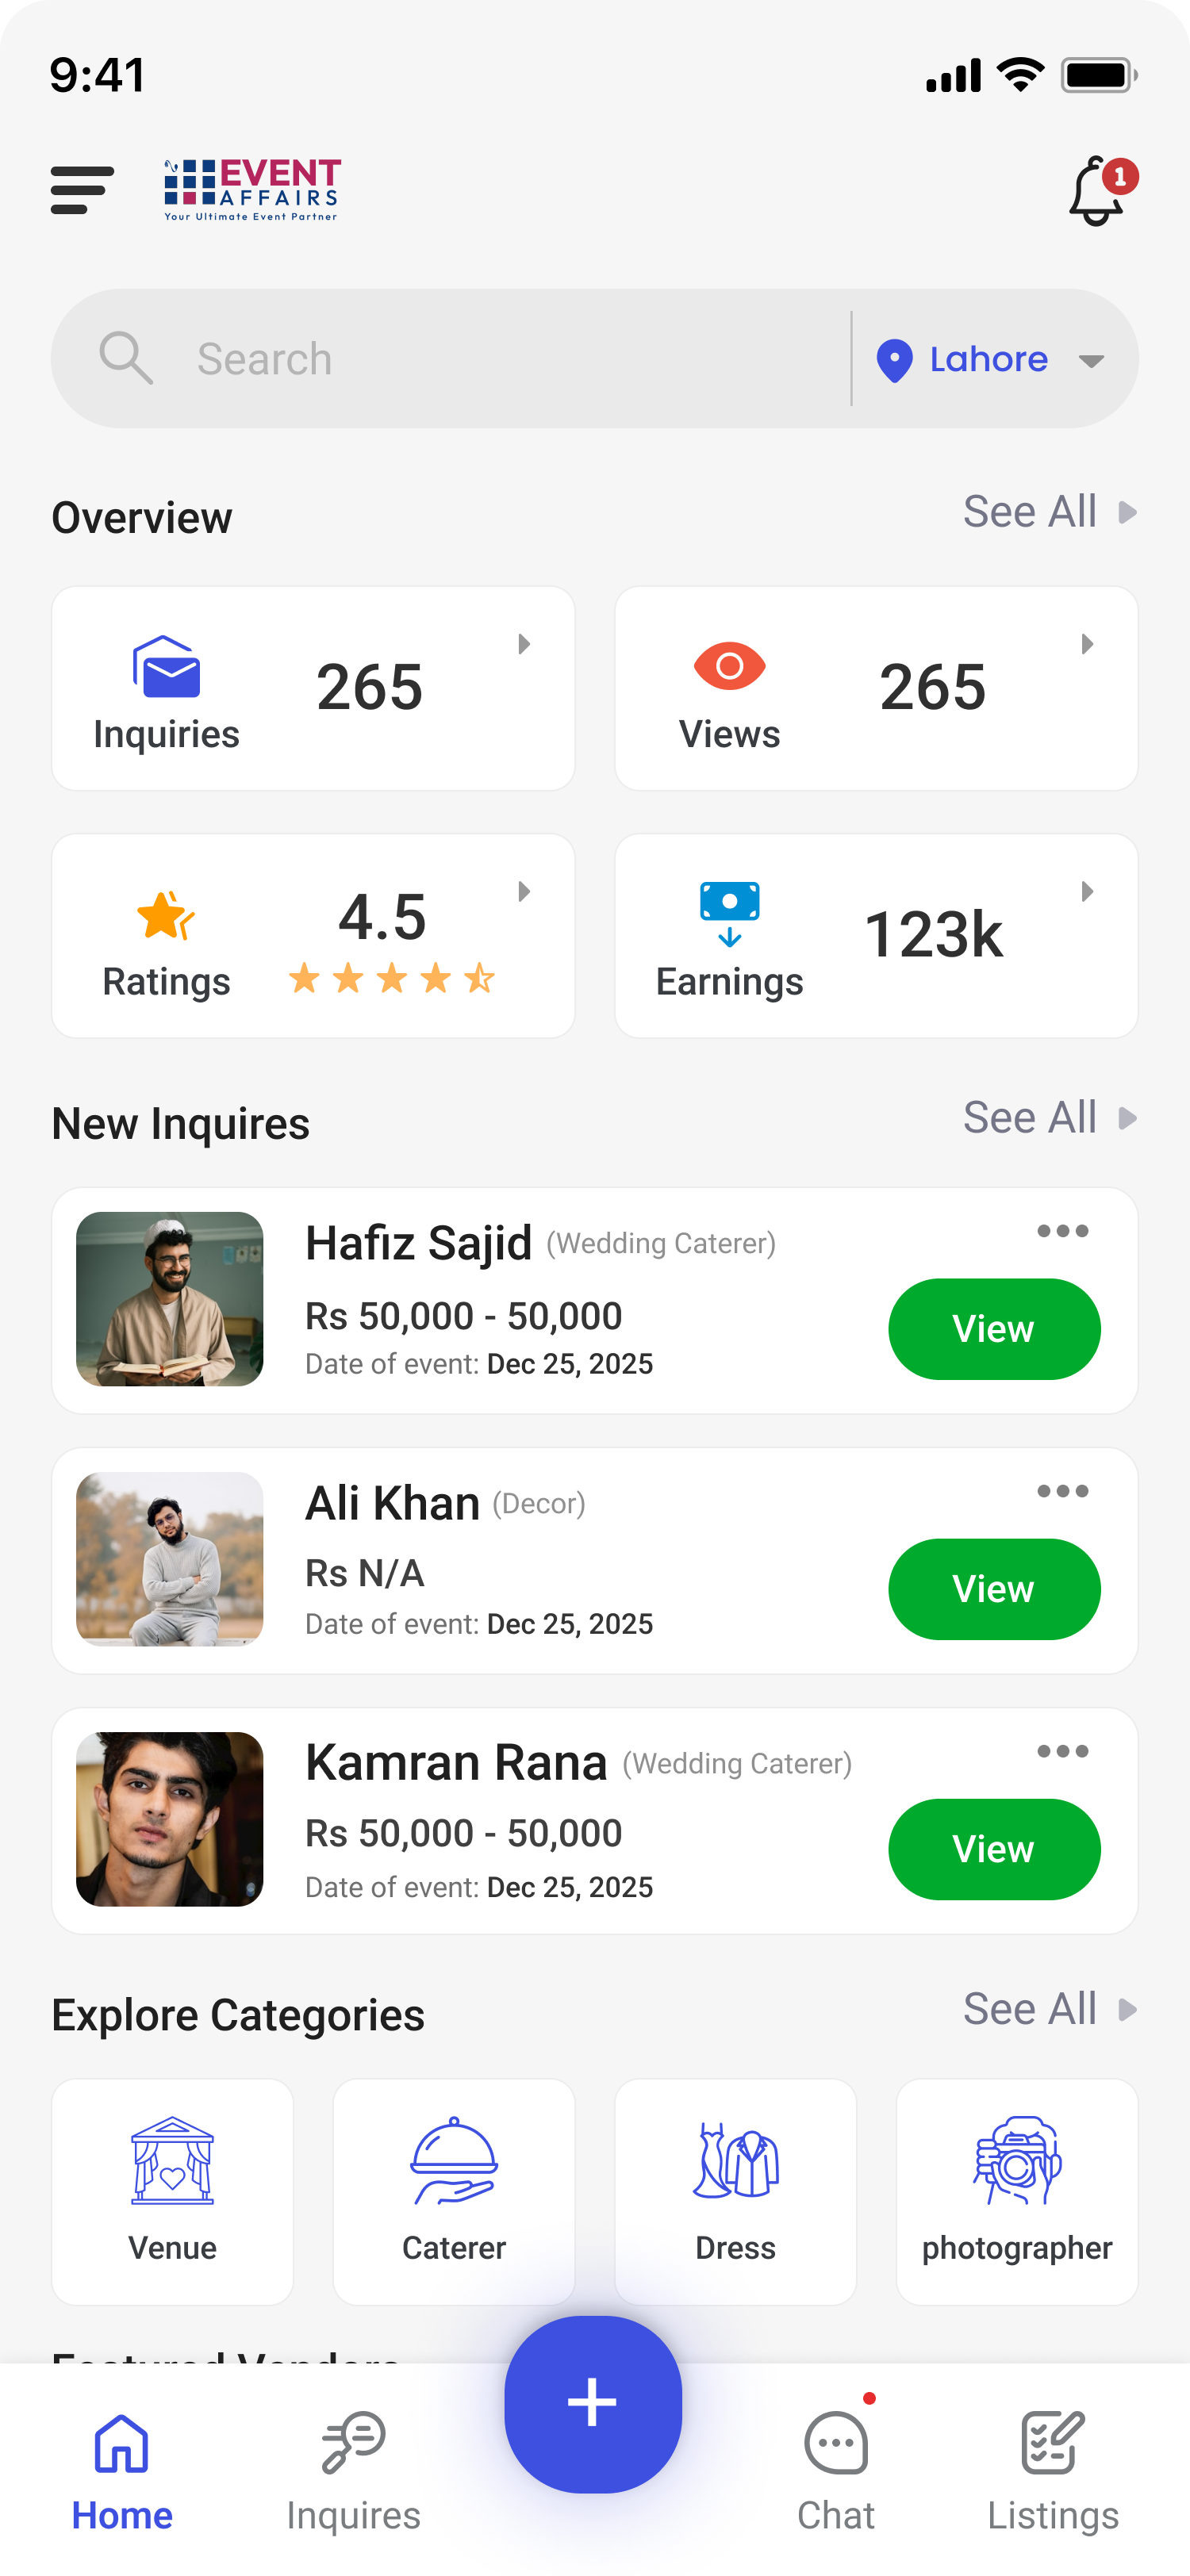Open the Inquires bottom tab
The image size is (1190, 2576).
(353, 2466)
